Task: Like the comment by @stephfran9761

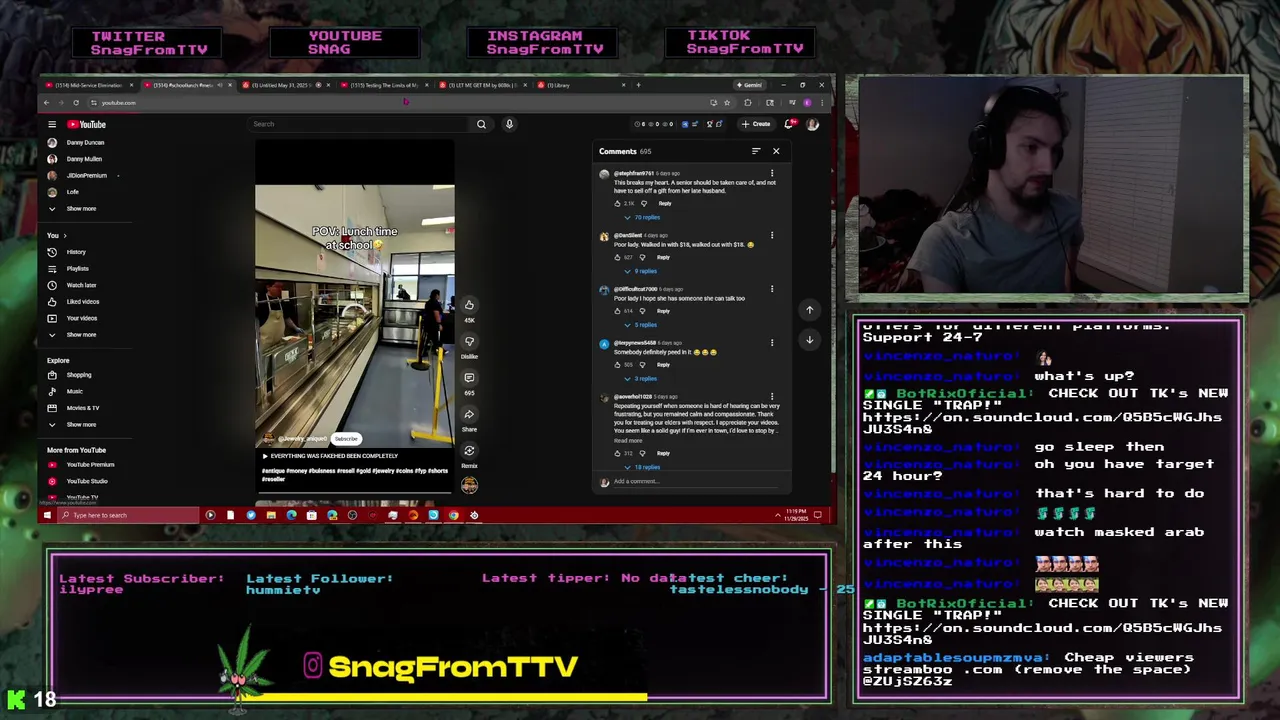Action: pos(618,203)
